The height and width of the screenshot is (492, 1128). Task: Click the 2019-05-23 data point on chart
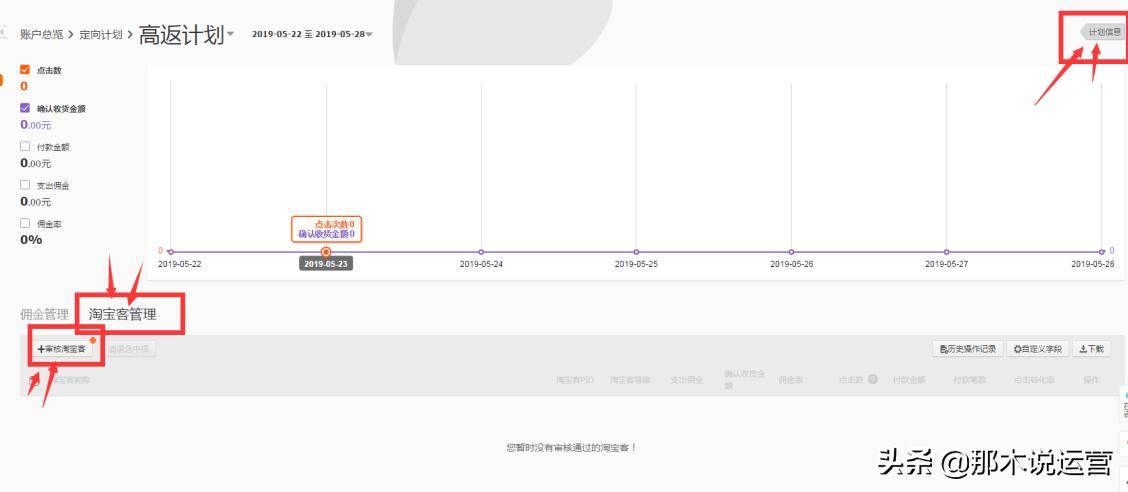(326, 252)
